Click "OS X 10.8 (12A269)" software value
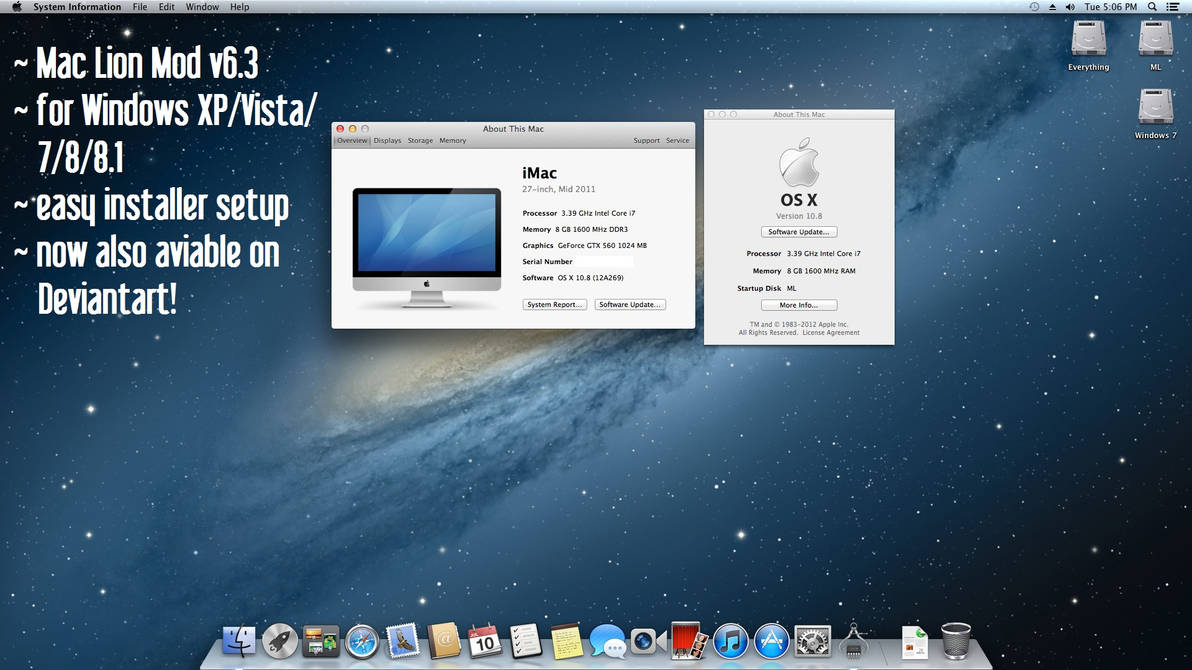 coord(591,278)
